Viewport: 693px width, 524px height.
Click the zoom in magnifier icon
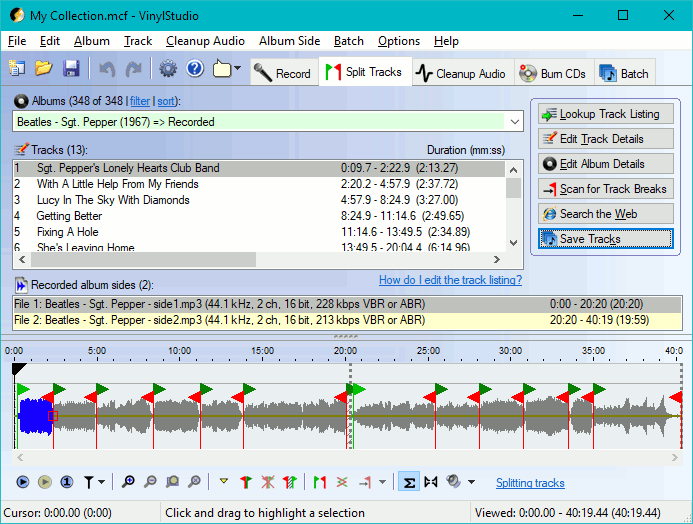pyautogui.click(x=129, y=482)
